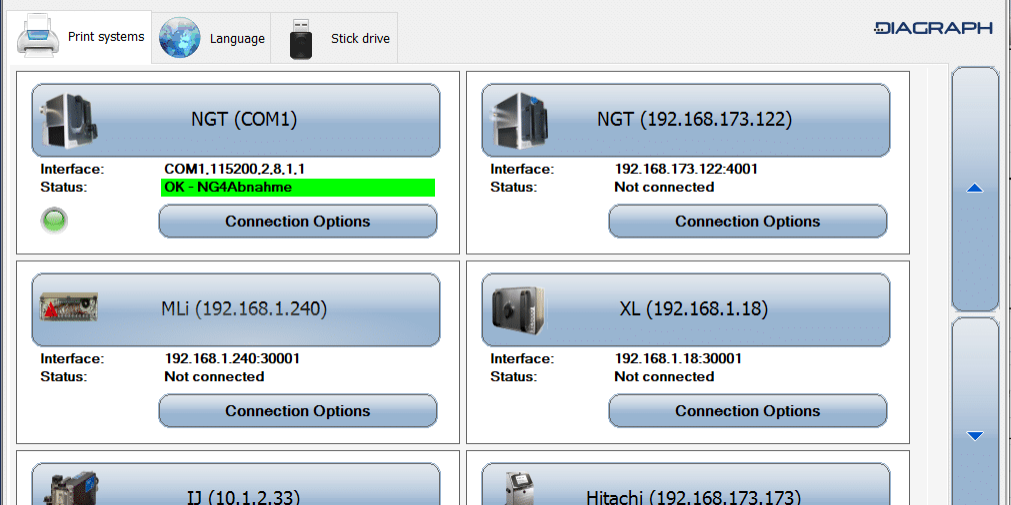Click 'Not connected' status under NGT 192.168.173.122
Screen dimensions: 1011x505
pyautogui.click(x=664, y=187)
